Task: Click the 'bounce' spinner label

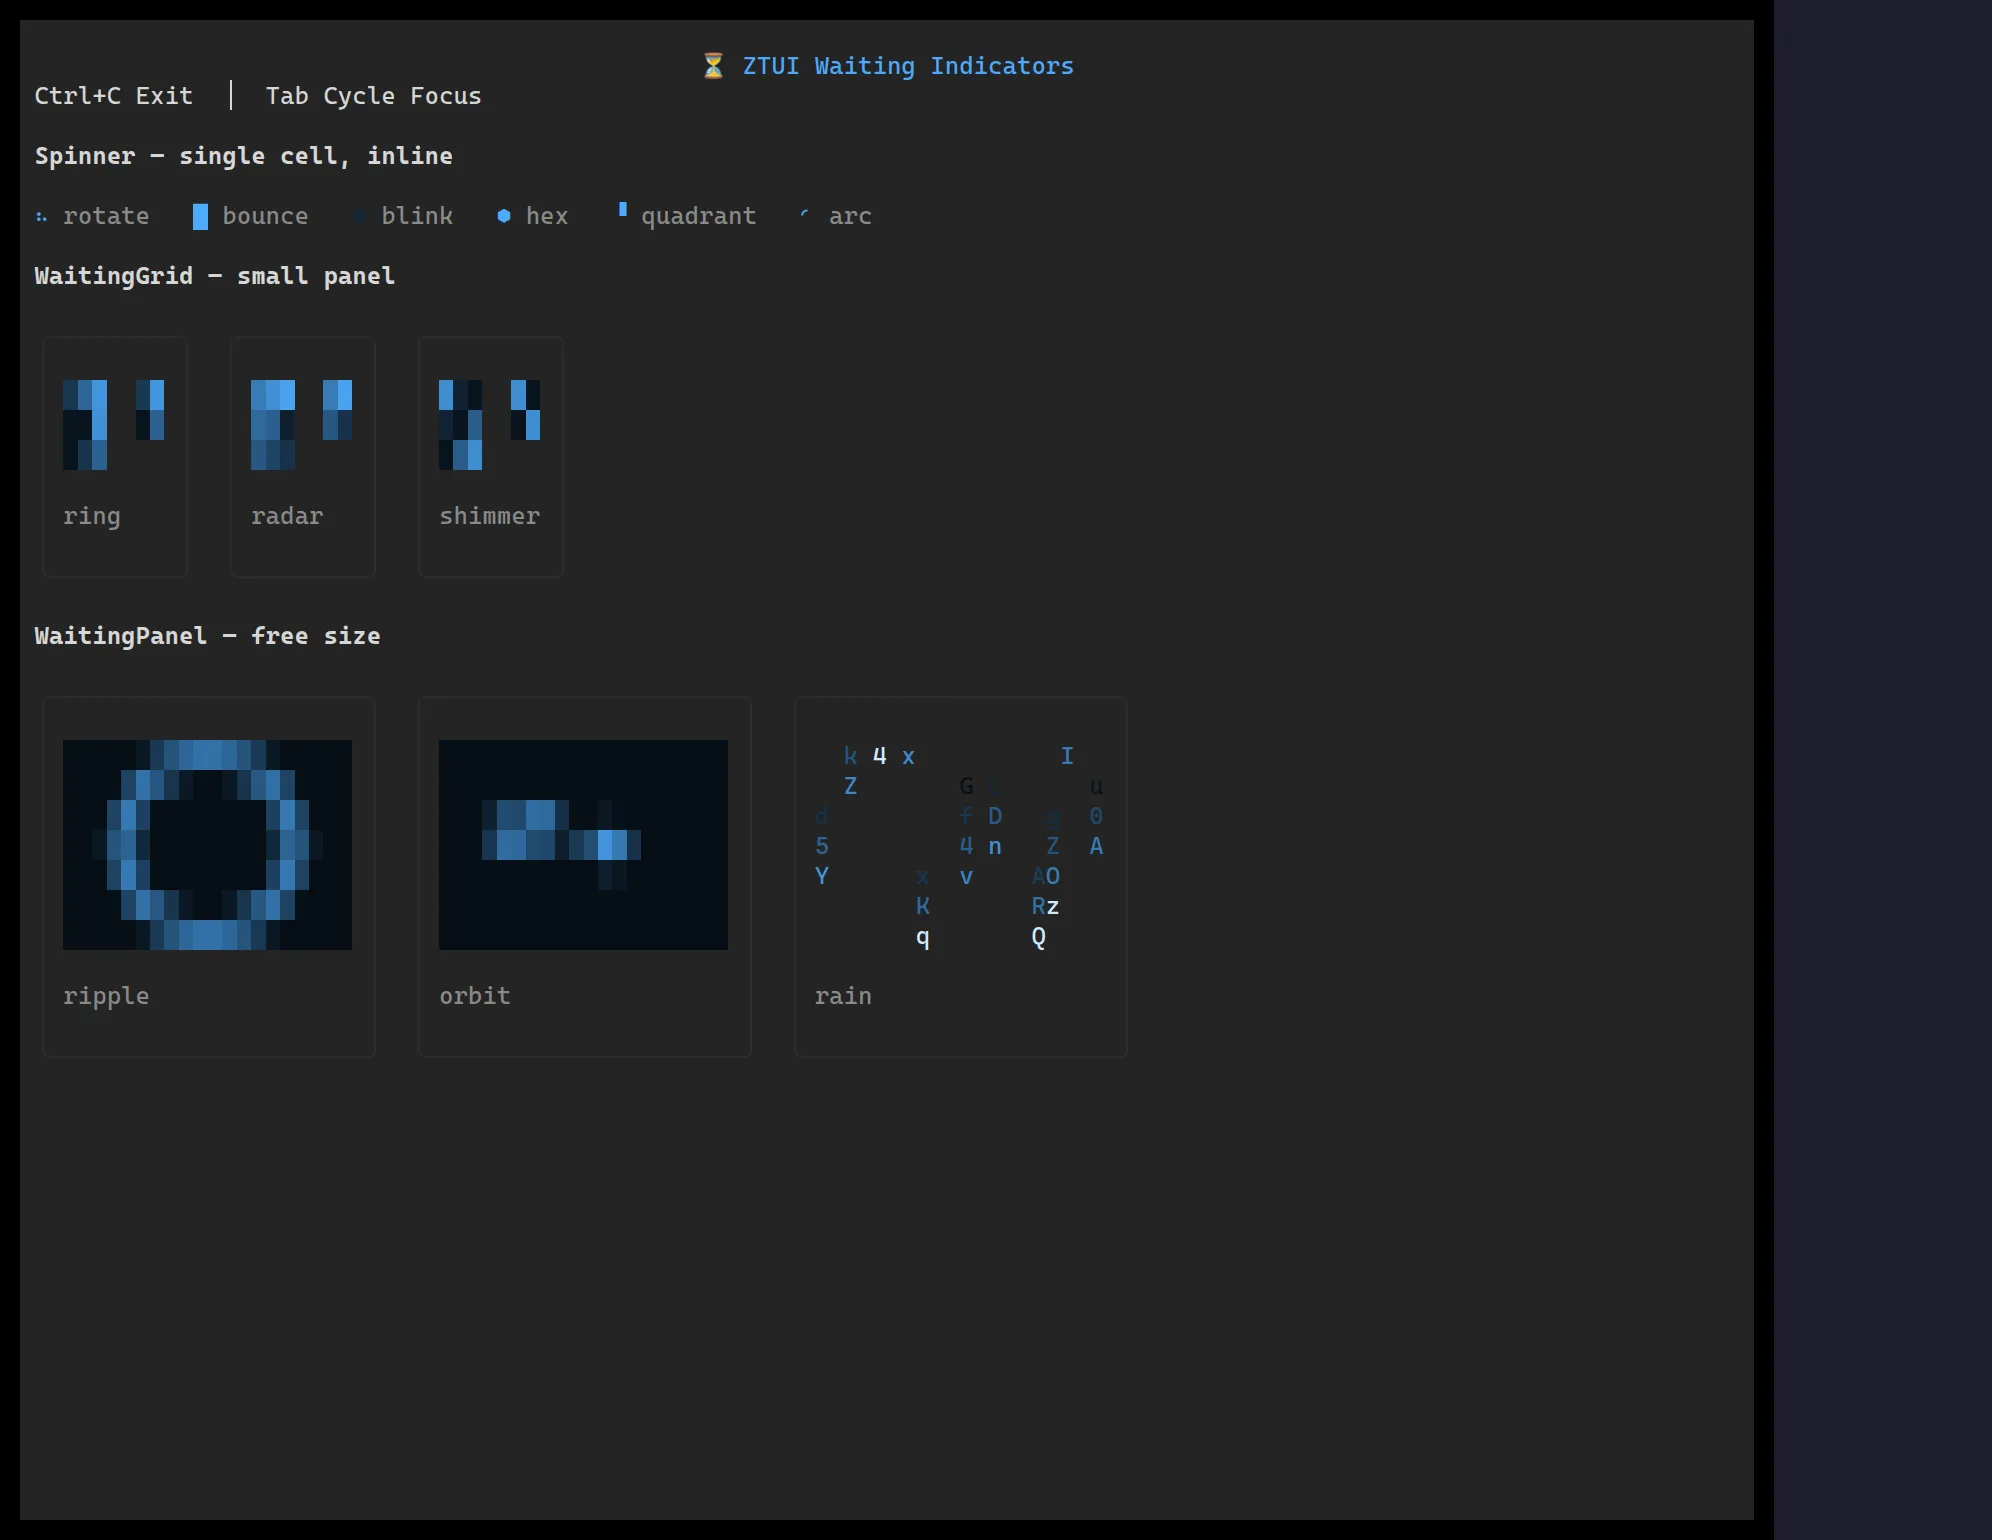Action: (x=265, y=216)
